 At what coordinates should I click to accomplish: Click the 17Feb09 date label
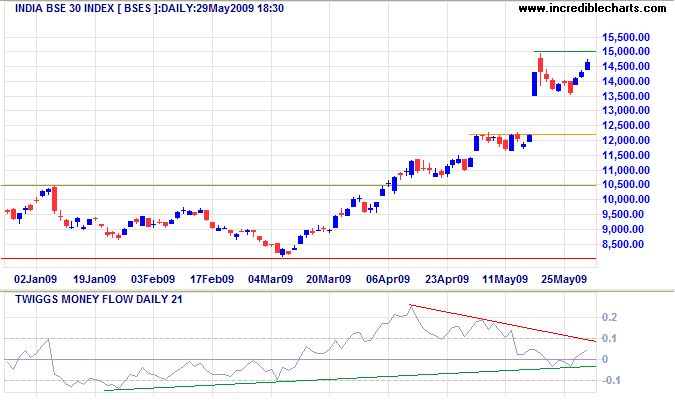pyautogui.click(x=212, y=279)
